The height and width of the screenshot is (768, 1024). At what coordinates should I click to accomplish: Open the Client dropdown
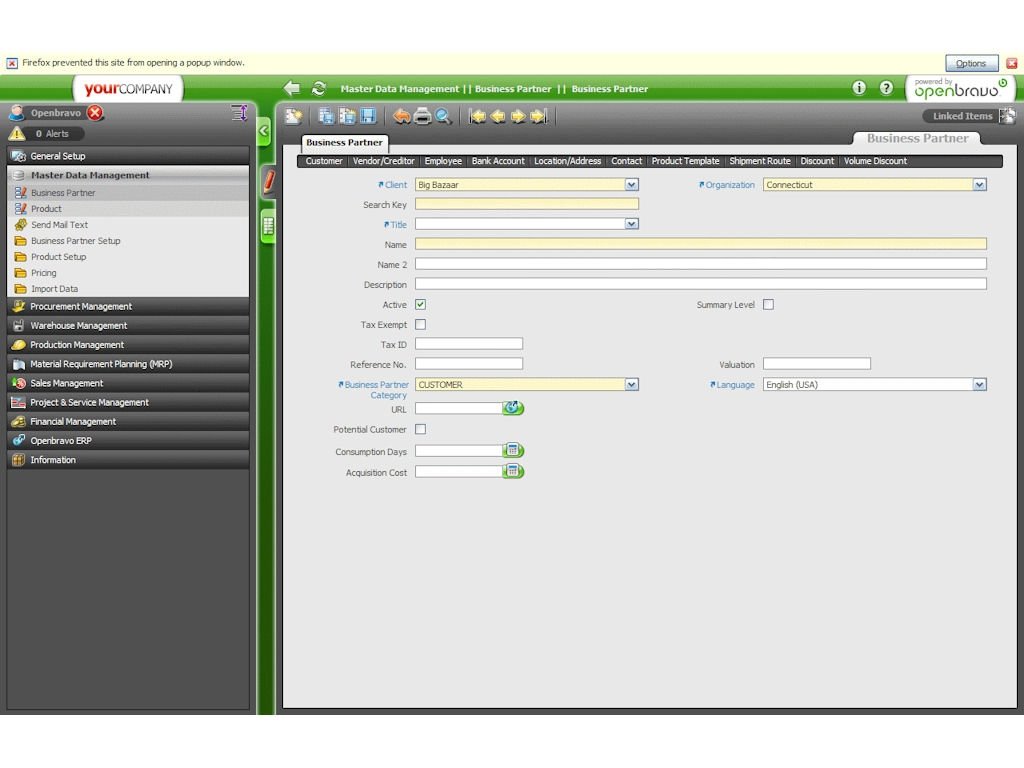(x=632, y=185)
